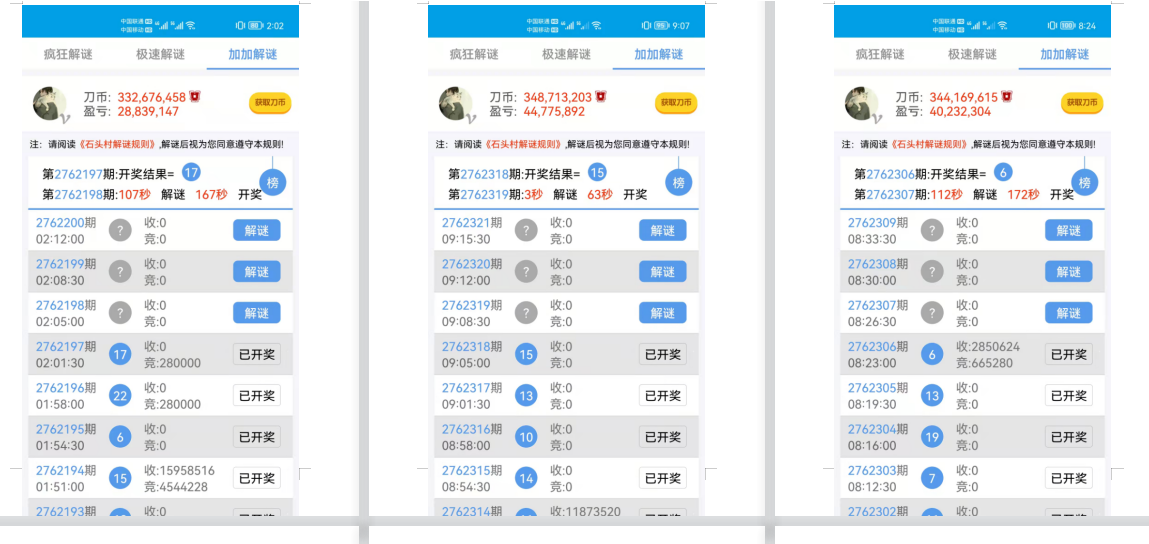Select 加加解谜 tab in the 8:24 screen
The height and width of the screenshot is (544, 1149).
(x=1065, y=54)
